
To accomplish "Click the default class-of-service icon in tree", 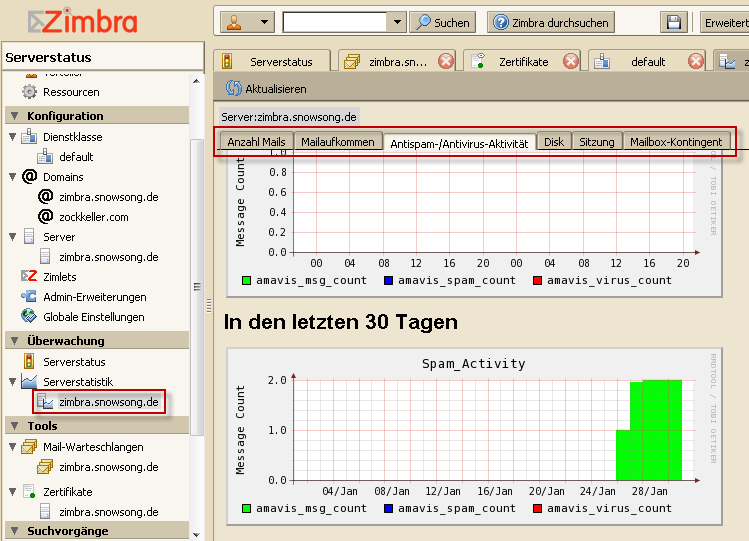I will click(45, 157).
